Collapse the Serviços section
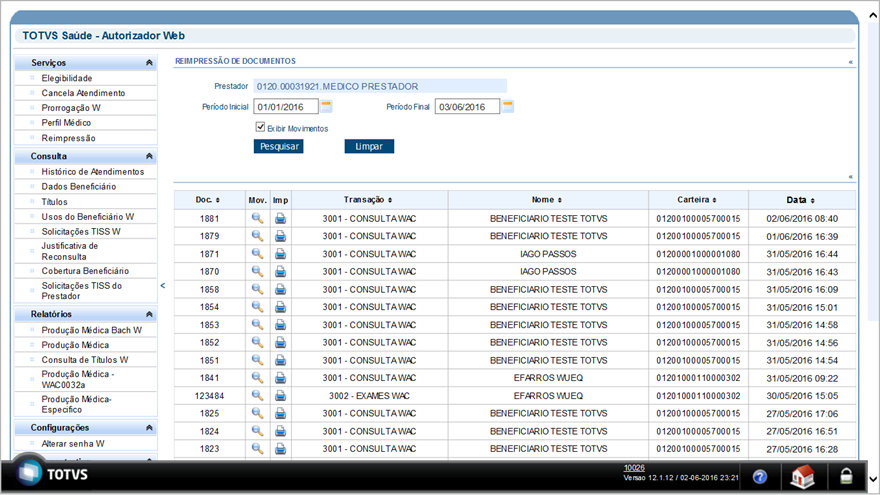 pos(149,62)
